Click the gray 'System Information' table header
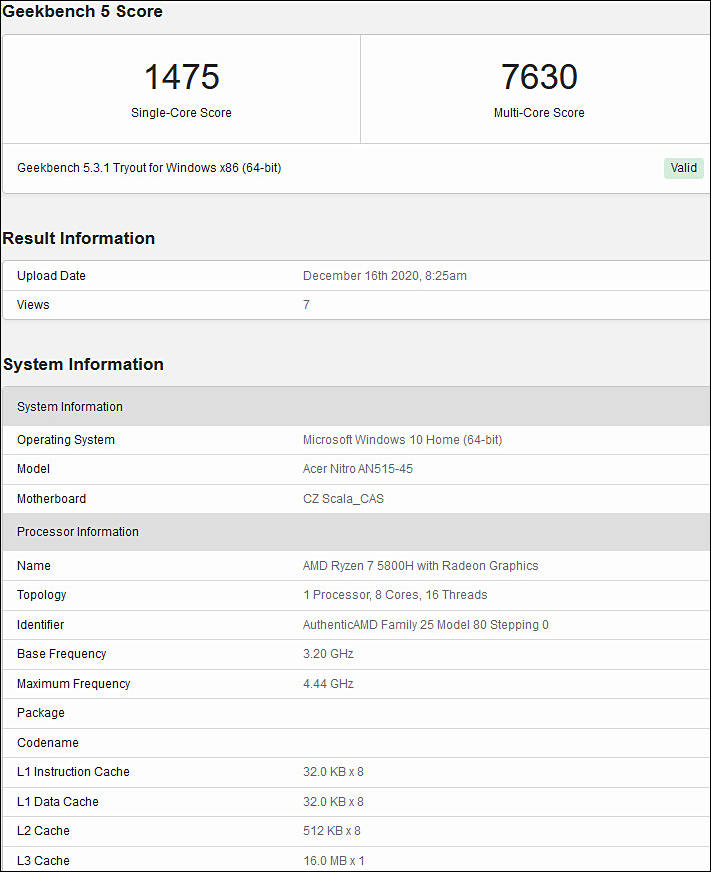This screenshot has width=711, height=872. tap(70, 407)
